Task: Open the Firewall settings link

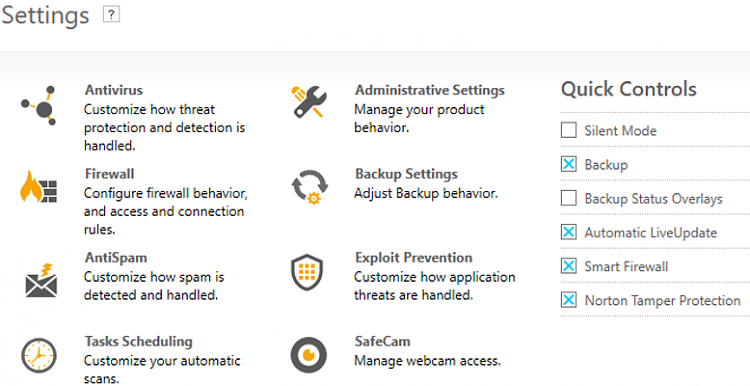Action: 110,173
